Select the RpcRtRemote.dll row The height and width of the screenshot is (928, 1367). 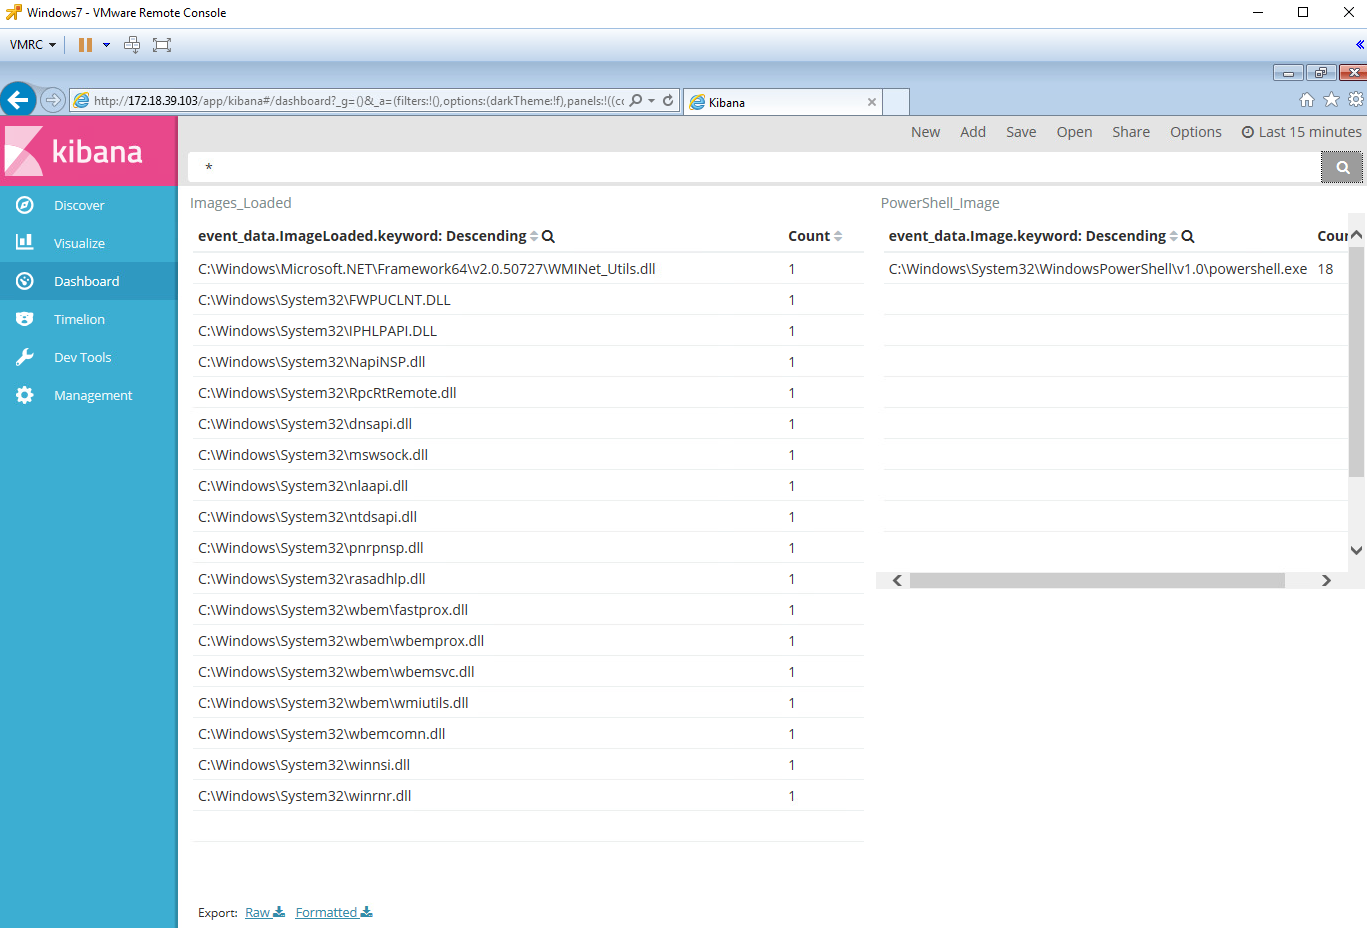528,393
